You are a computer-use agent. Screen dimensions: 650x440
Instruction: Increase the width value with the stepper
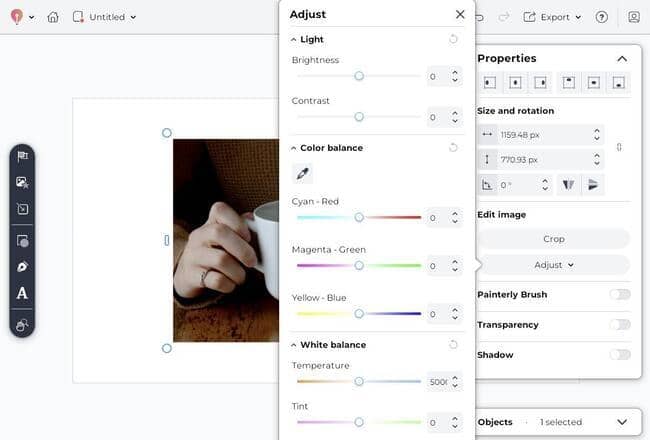pyautogui.click(x=597, y=131)
